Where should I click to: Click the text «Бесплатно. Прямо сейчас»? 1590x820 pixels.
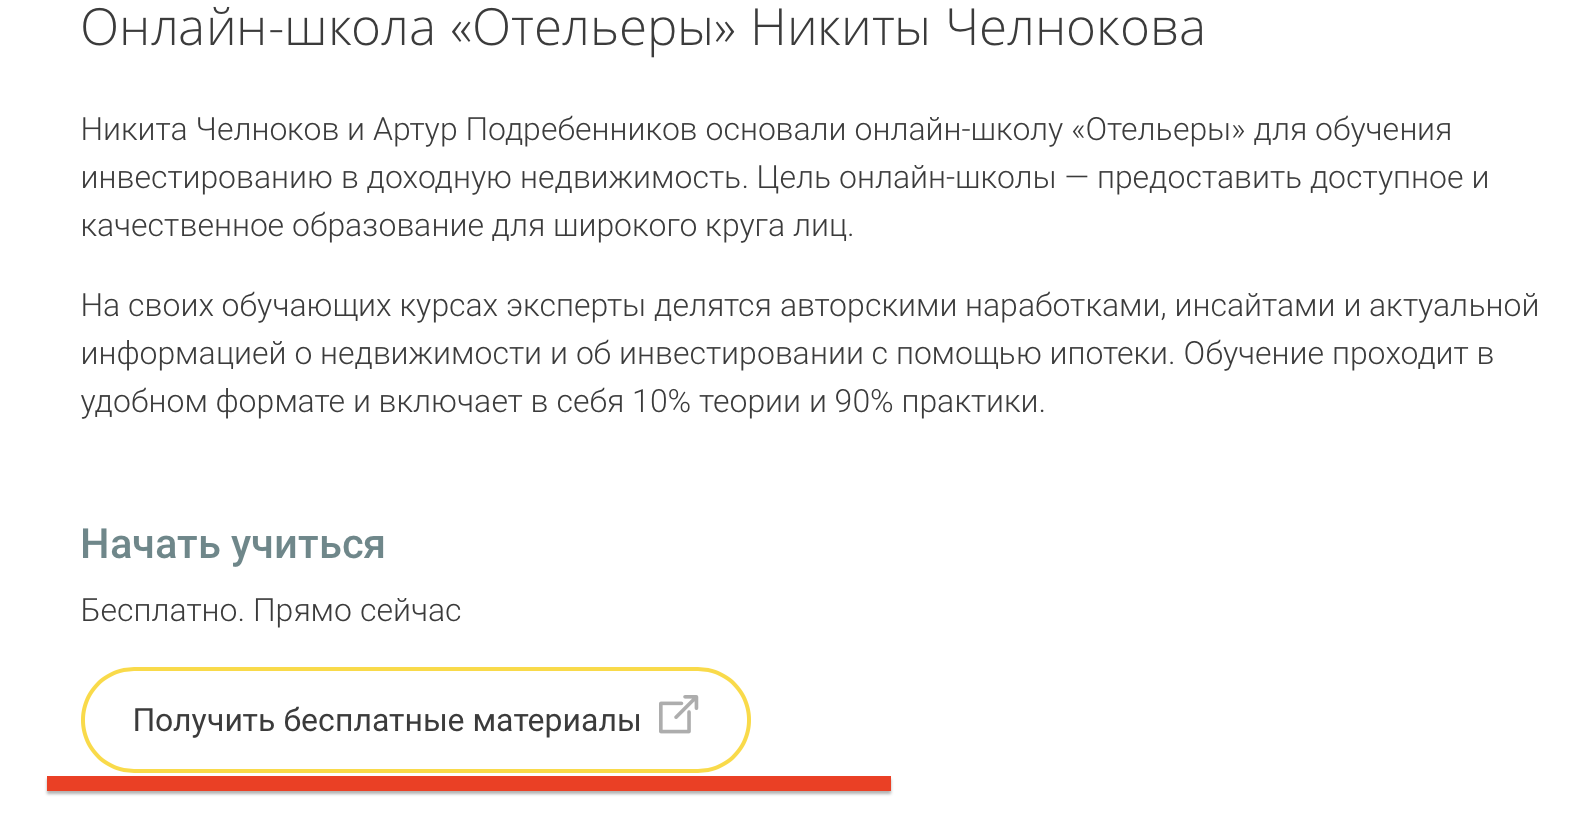point(270,610)
